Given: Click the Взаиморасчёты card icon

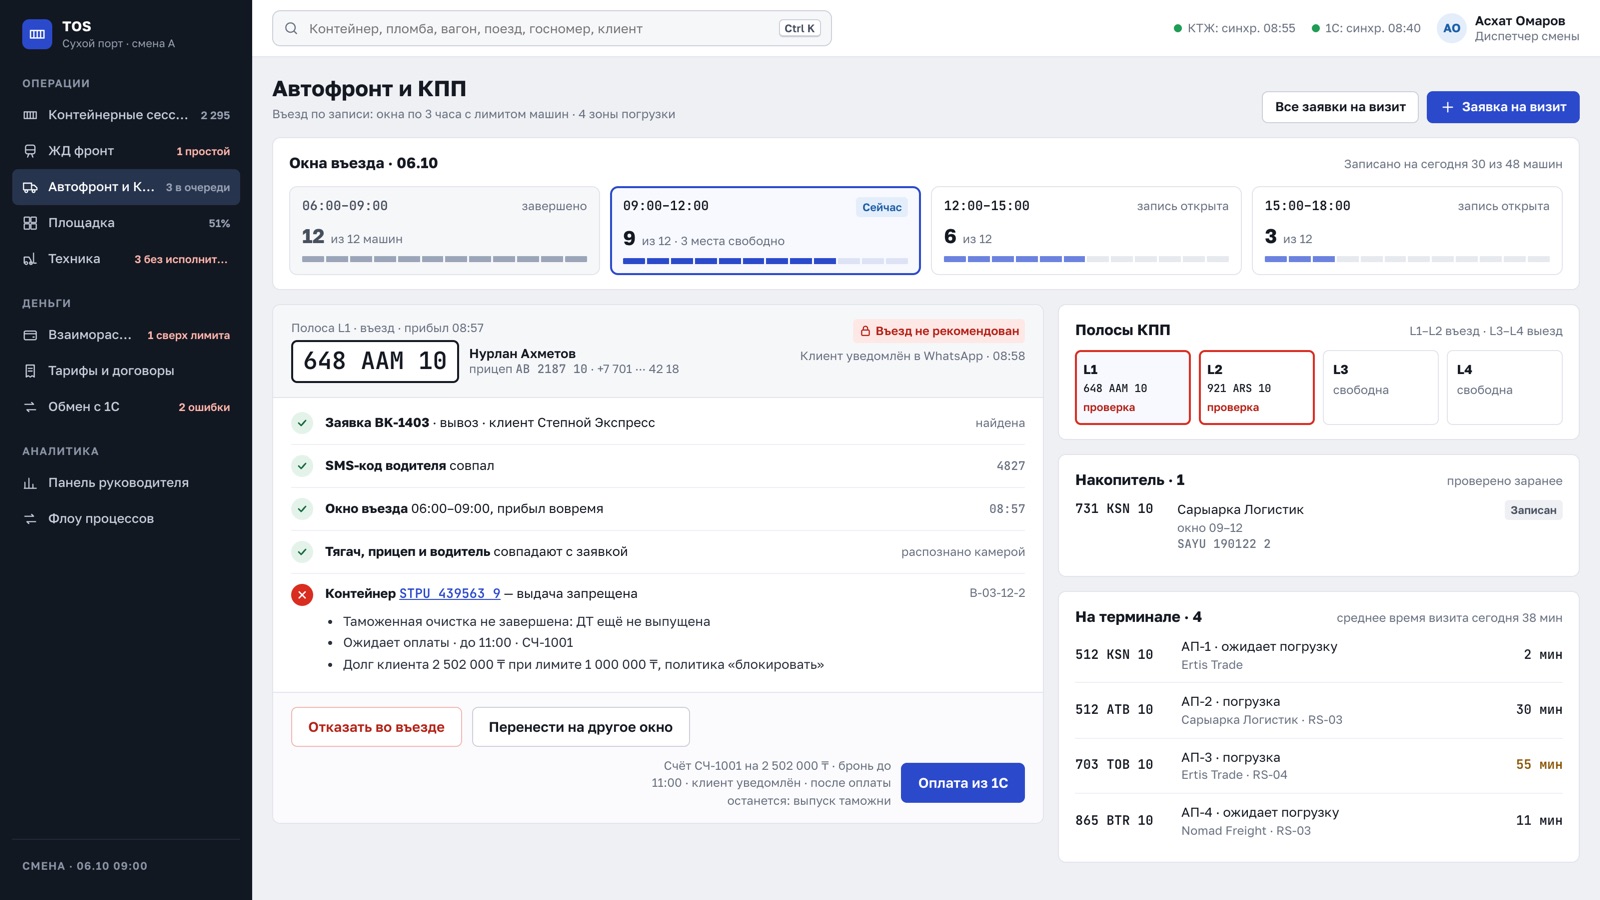Looking at the screenshot, I should [x=30, y=335].
